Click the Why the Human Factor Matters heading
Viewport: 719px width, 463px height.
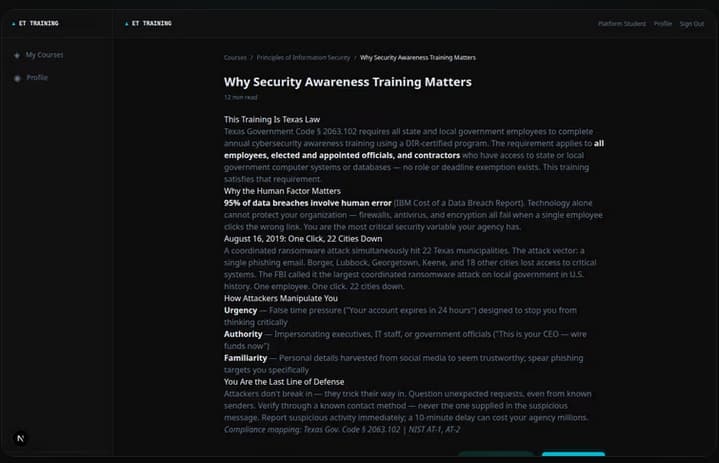[x=282, y=191]
